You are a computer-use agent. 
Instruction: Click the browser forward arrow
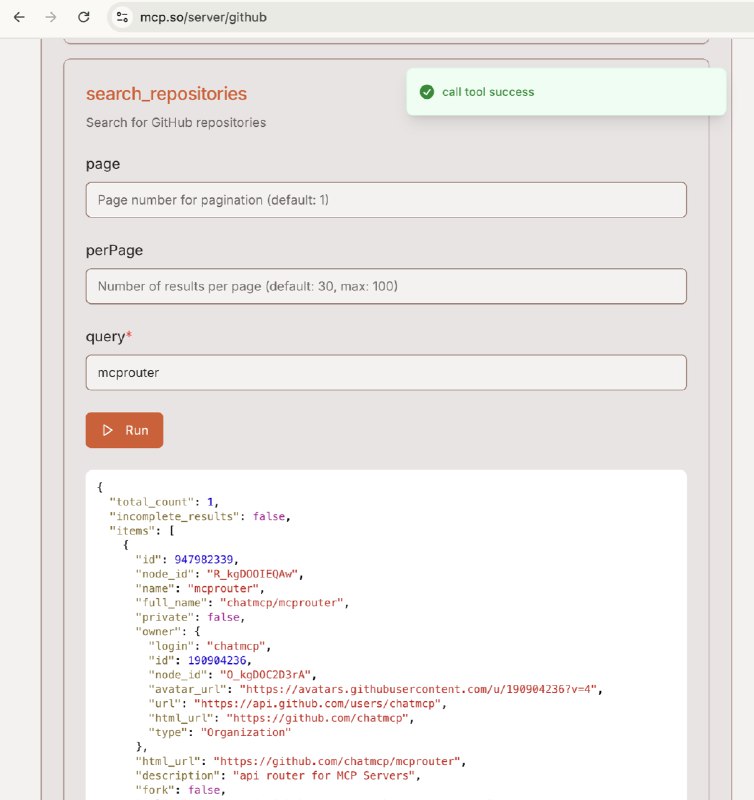pyautogui.click(x=51, y=17)
